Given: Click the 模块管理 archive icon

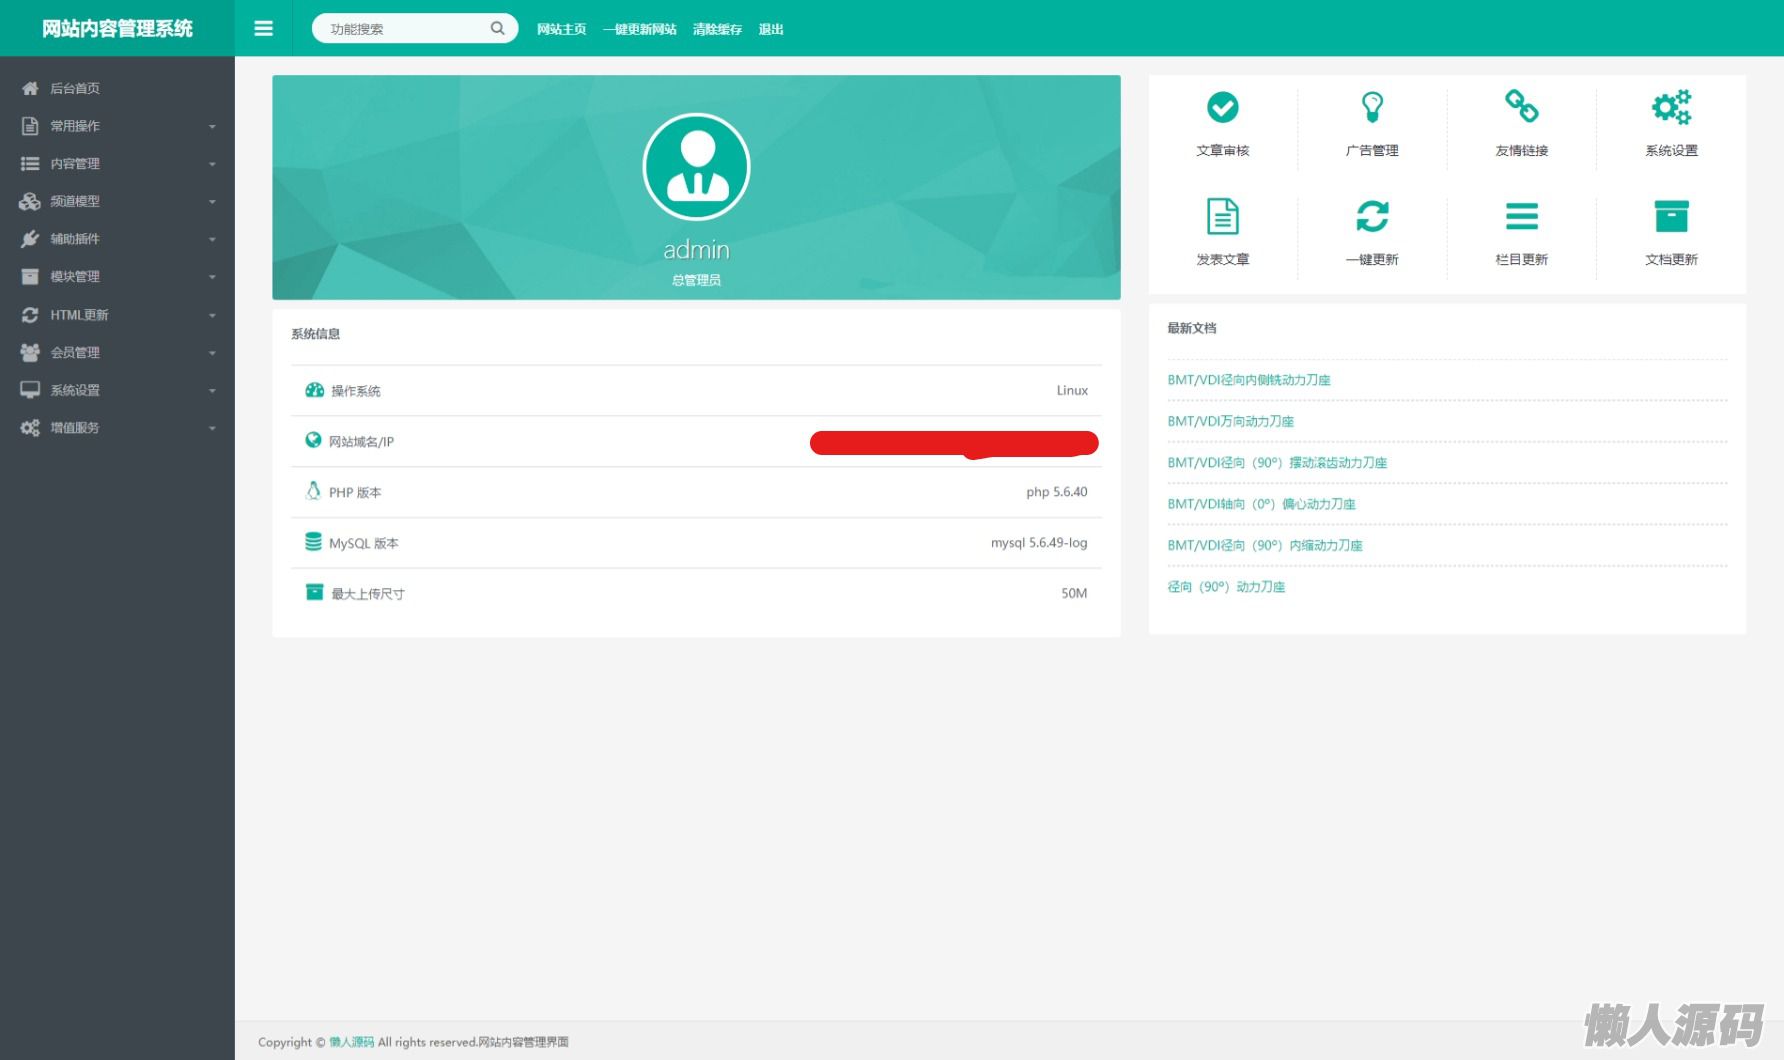Looking at the screenshot, I should 30,276.
